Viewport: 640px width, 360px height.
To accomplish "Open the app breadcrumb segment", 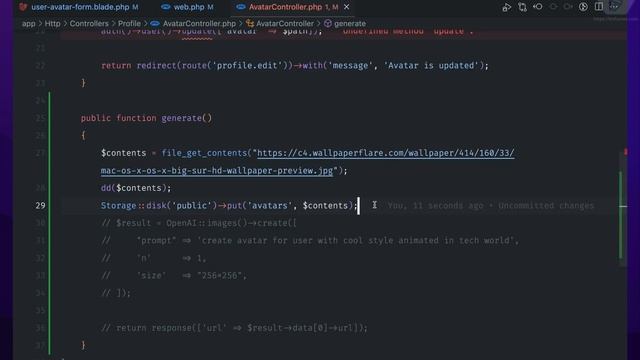I will [29, 24].
